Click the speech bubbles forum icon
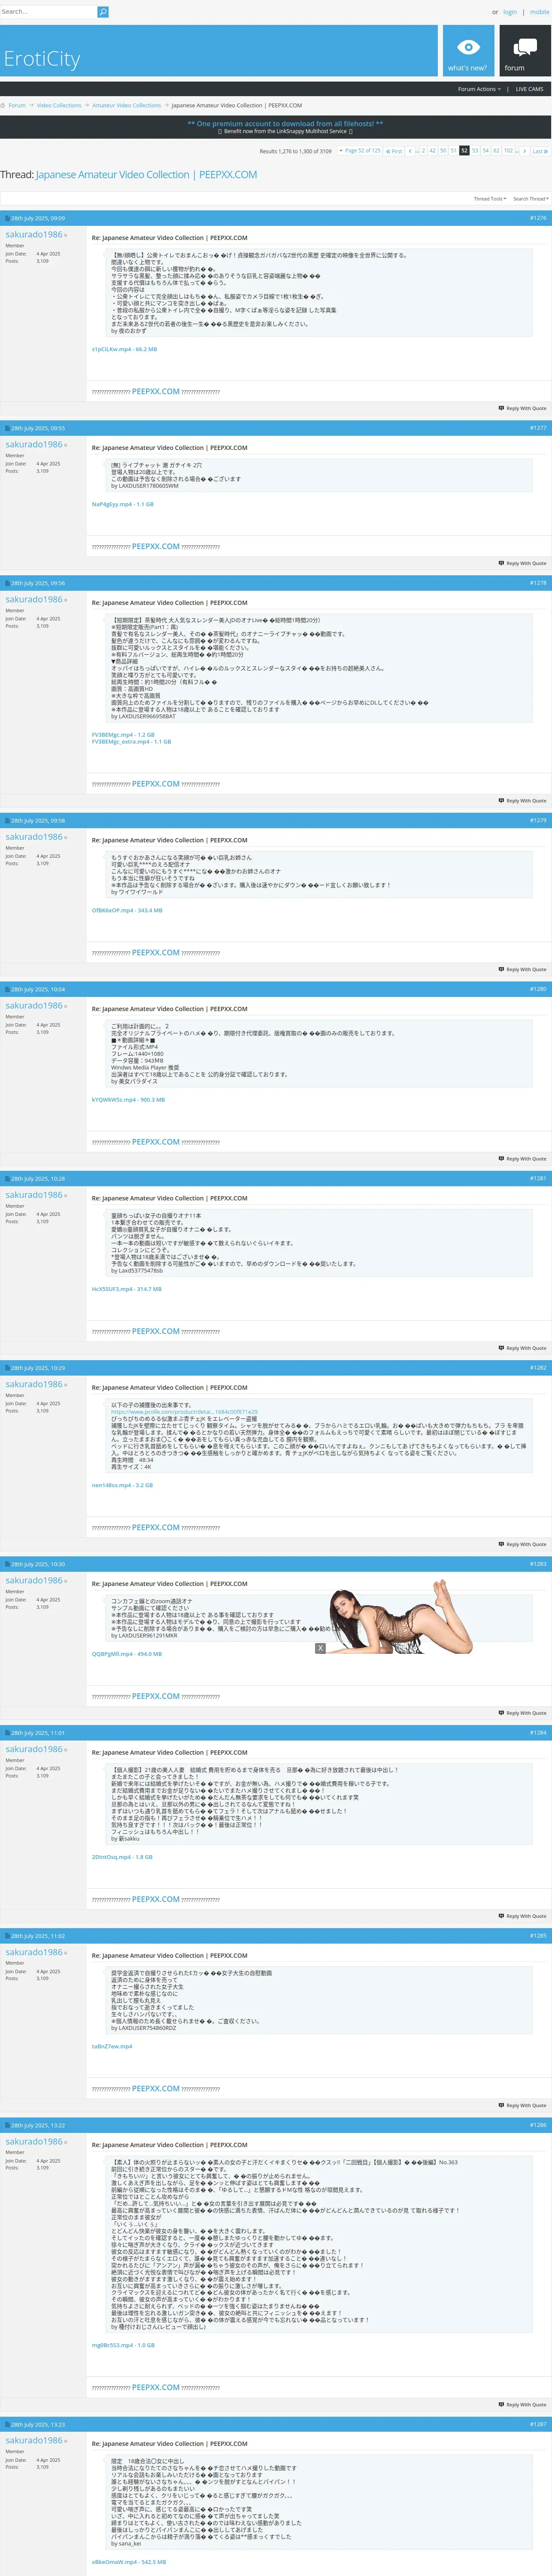The height and width of the screenshot is (2576, 552). 525,47
